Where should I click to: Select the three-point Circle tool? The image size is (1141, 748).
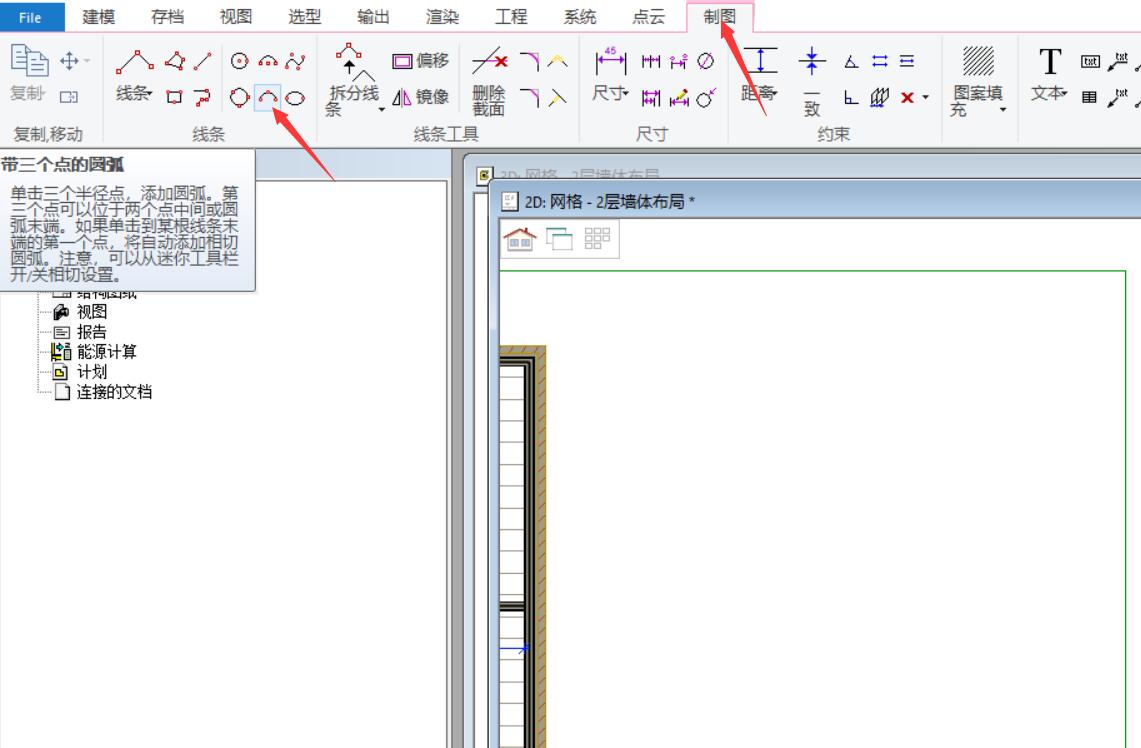(x=239, y=97)
